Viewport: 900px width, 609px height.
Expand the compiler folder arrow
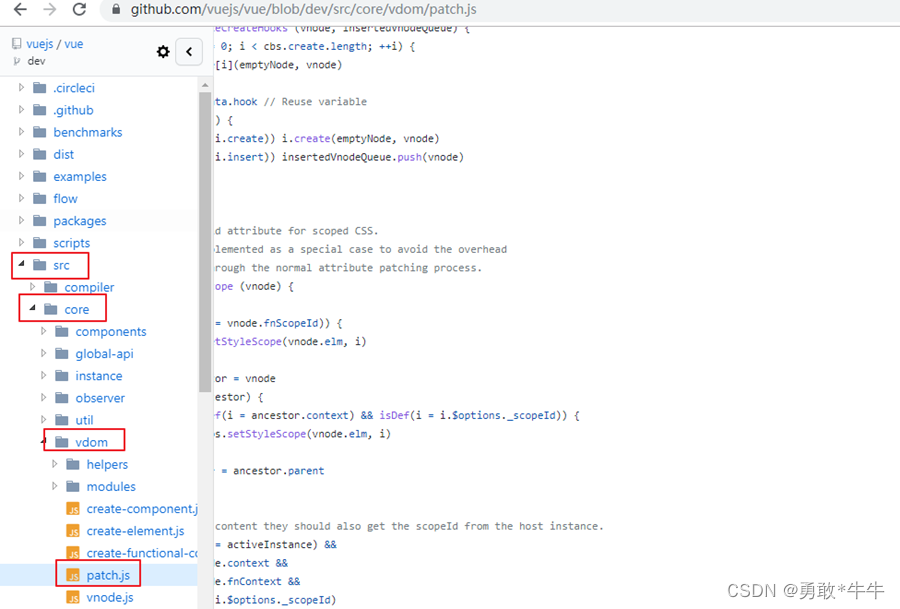pos(32,286)
